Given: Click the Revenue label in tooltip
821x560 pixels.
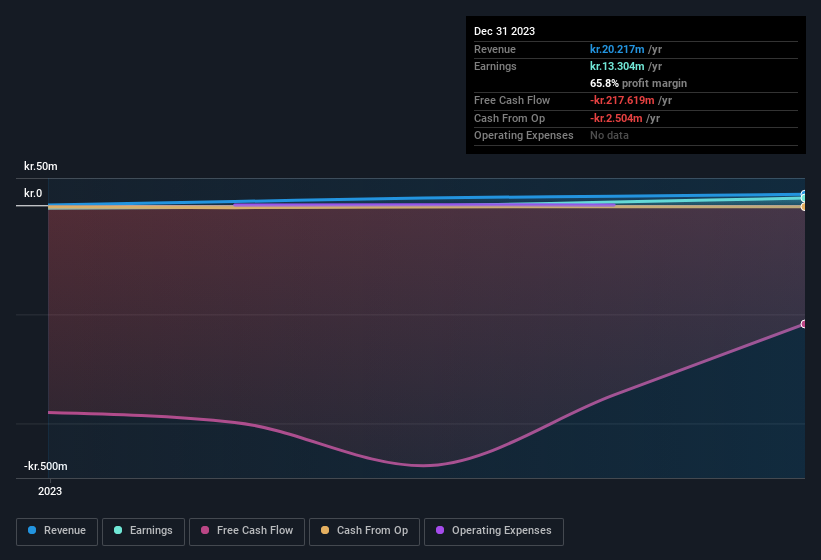Looking at the screenshot, I should pyautogui.click(x=495, y=49).
